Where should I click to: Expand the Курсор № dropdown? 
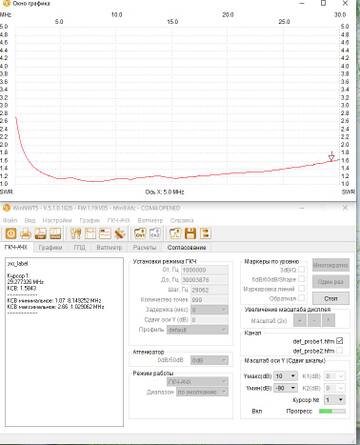click(x=334, y=400)
